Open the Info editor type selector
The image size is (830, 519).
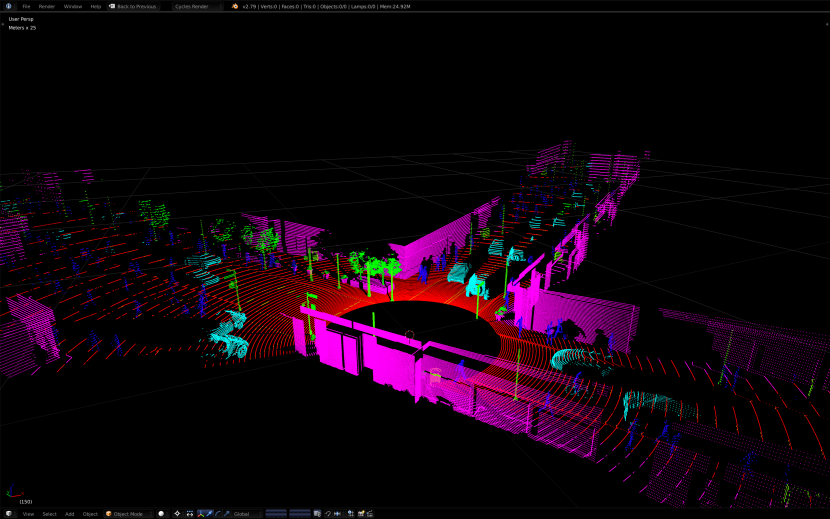[10, 6]
